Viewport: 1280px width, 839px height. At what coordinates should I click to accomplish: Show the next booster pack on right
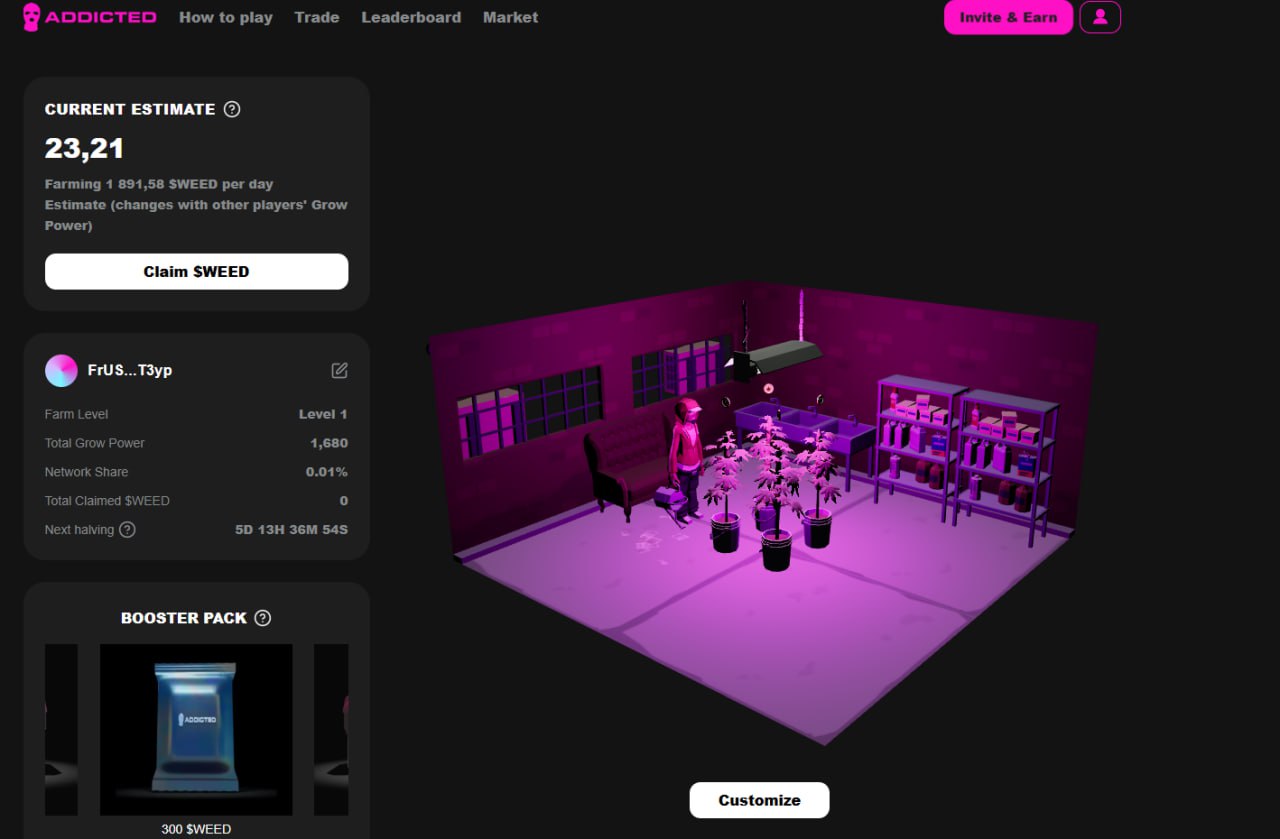pyautogui.click(x=331, y=729)
